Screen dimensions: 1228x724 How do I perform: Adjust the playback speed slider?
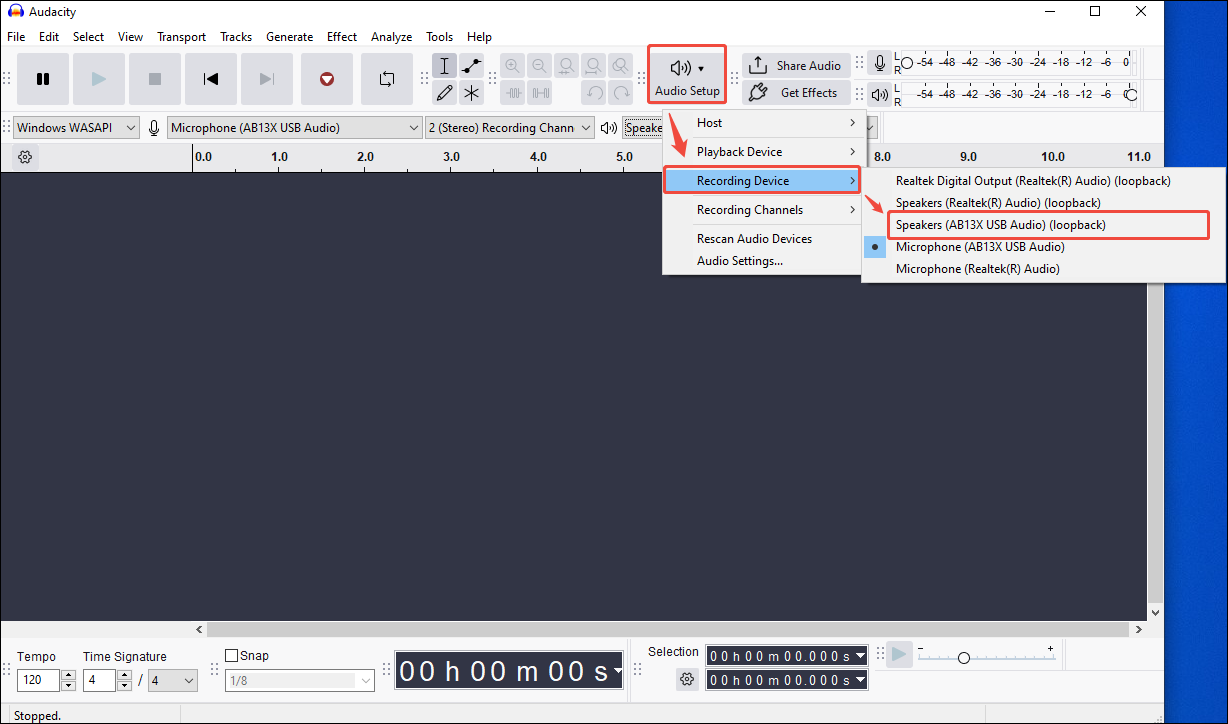pyautogui.click(x=963, y=658)
